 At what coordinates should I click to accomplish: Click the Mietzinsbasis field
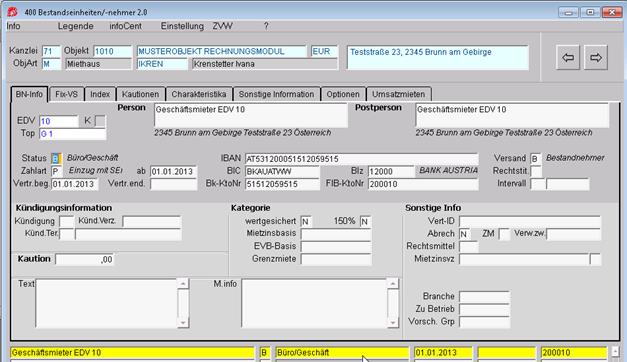point(336,234)
